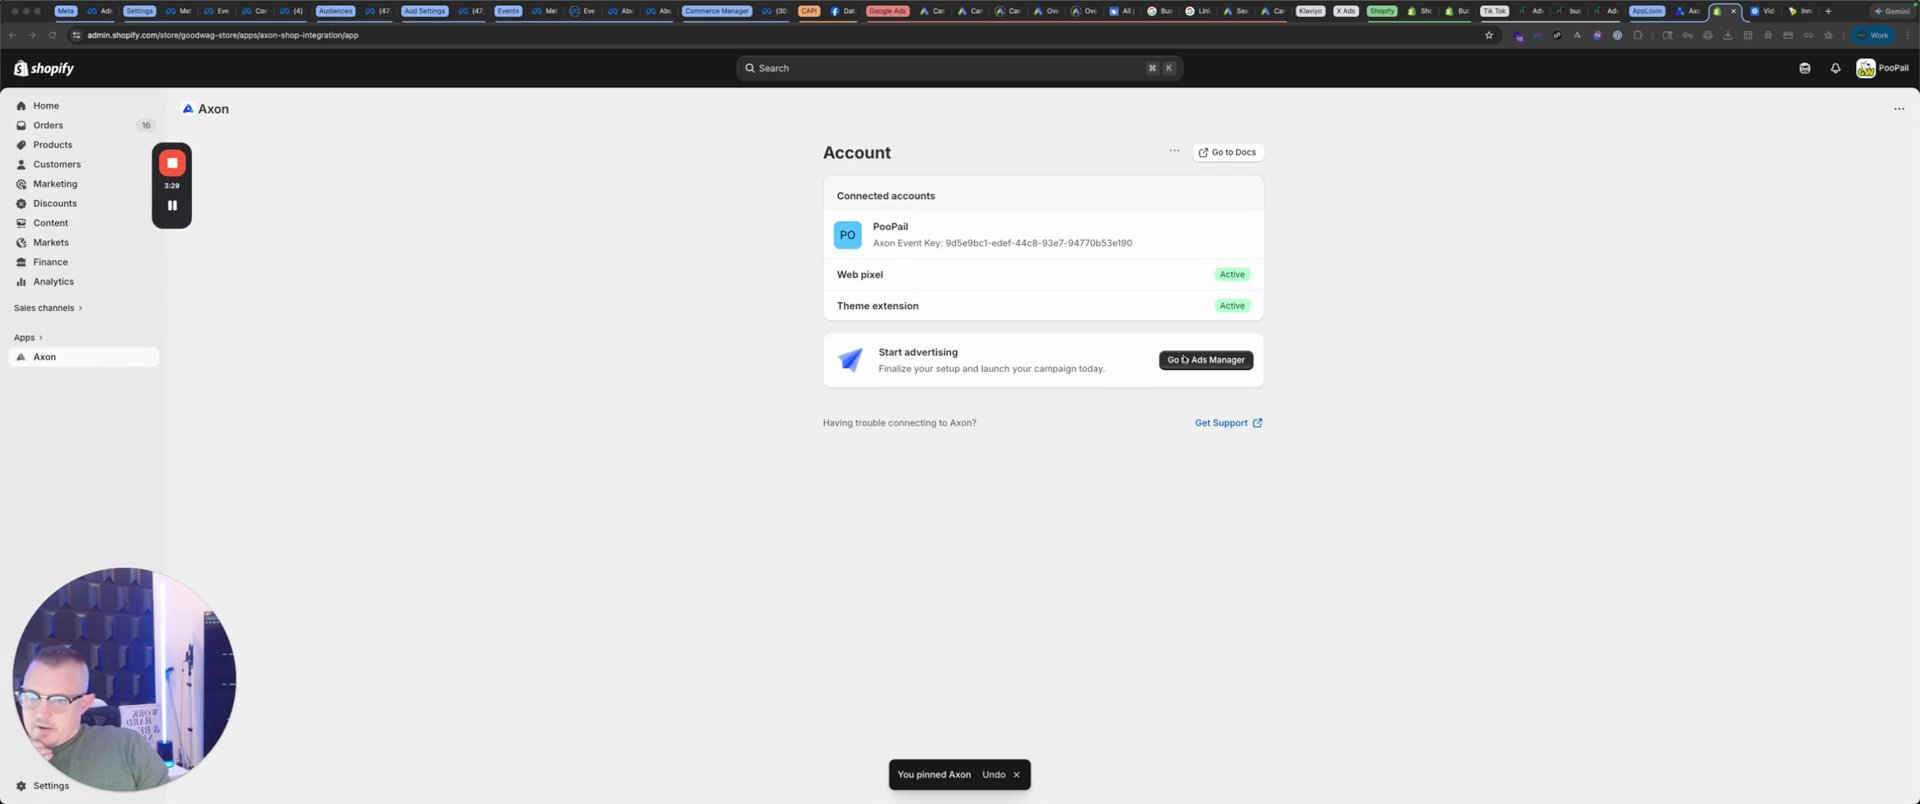Click the paper plane advertising icon
The width and height of the screenshot is (1920, 804).
tap(851, 360)
